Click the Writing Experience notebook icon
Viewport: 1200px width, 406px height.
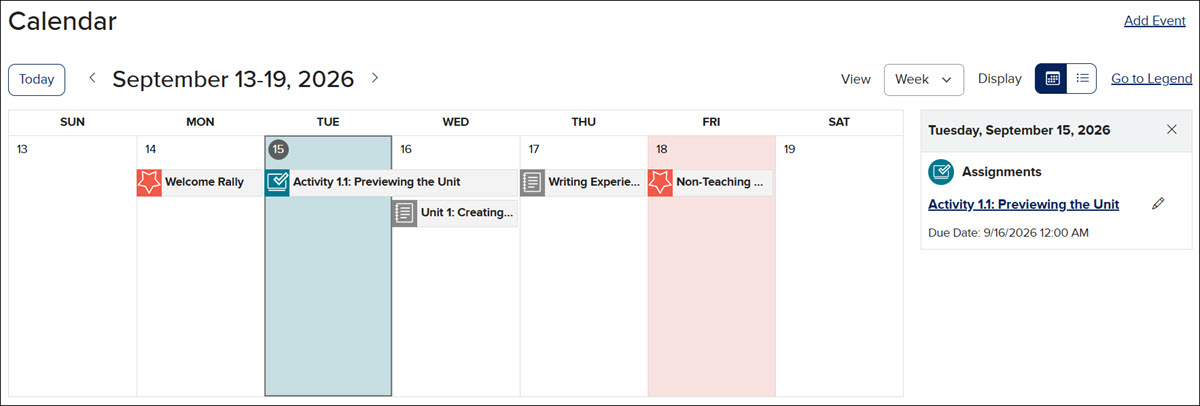click(533, 183)
